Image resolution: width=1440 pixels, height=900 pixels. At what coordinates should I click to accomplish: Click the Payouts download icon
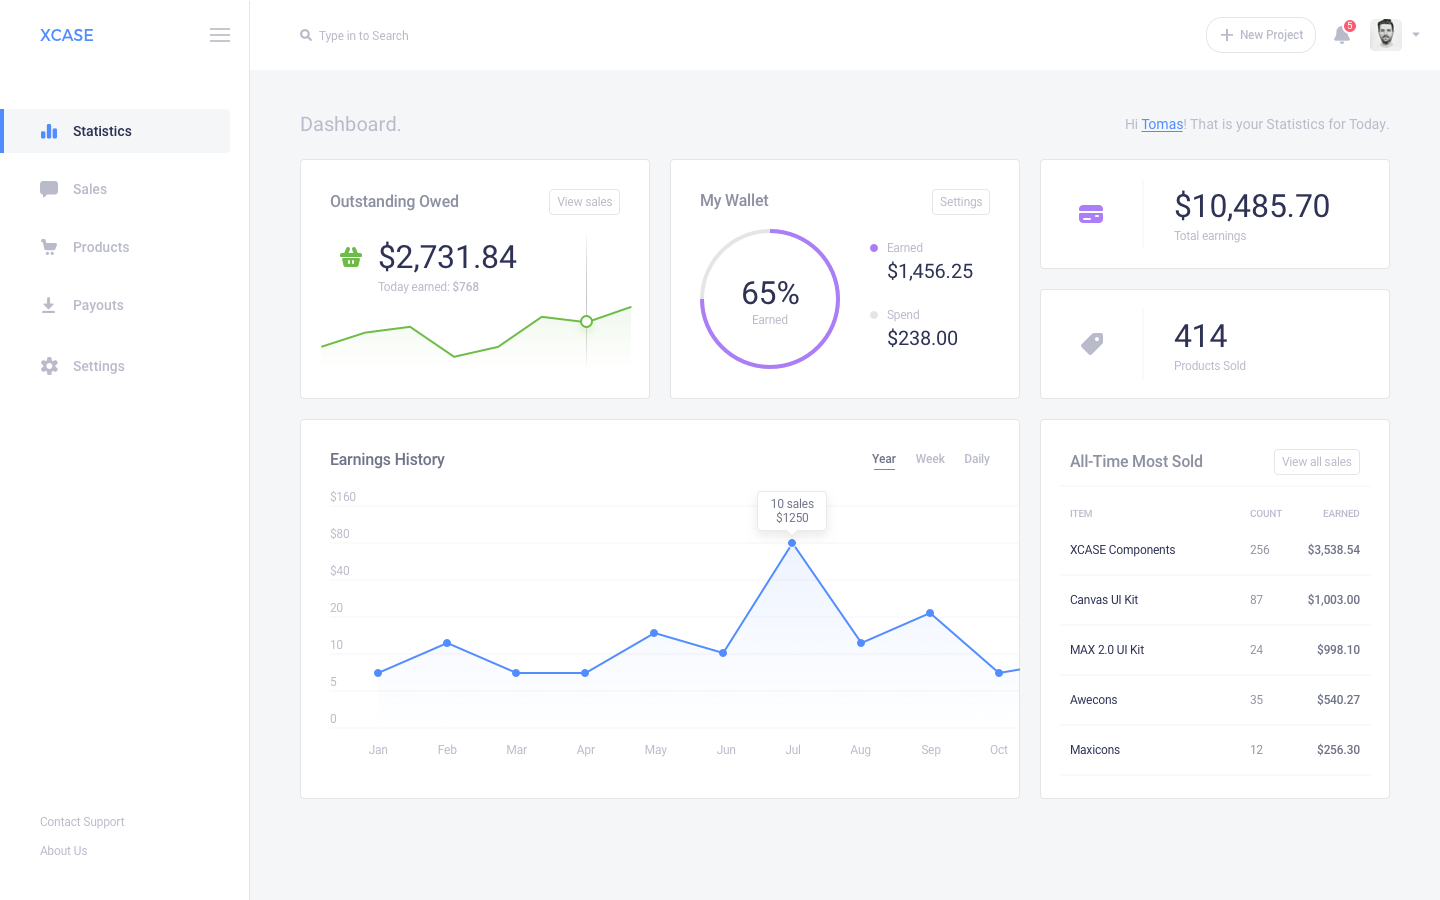click(48, 305)
